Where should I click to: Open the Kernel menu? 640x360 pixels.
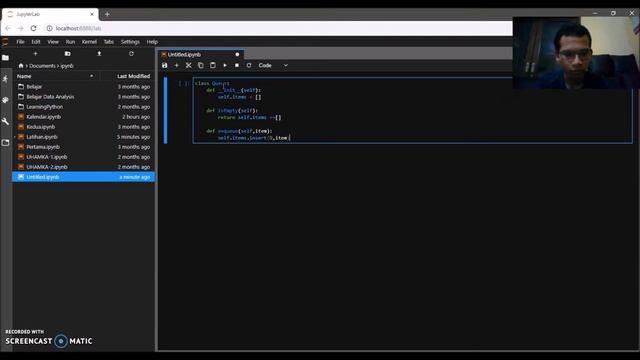(89, 42)
